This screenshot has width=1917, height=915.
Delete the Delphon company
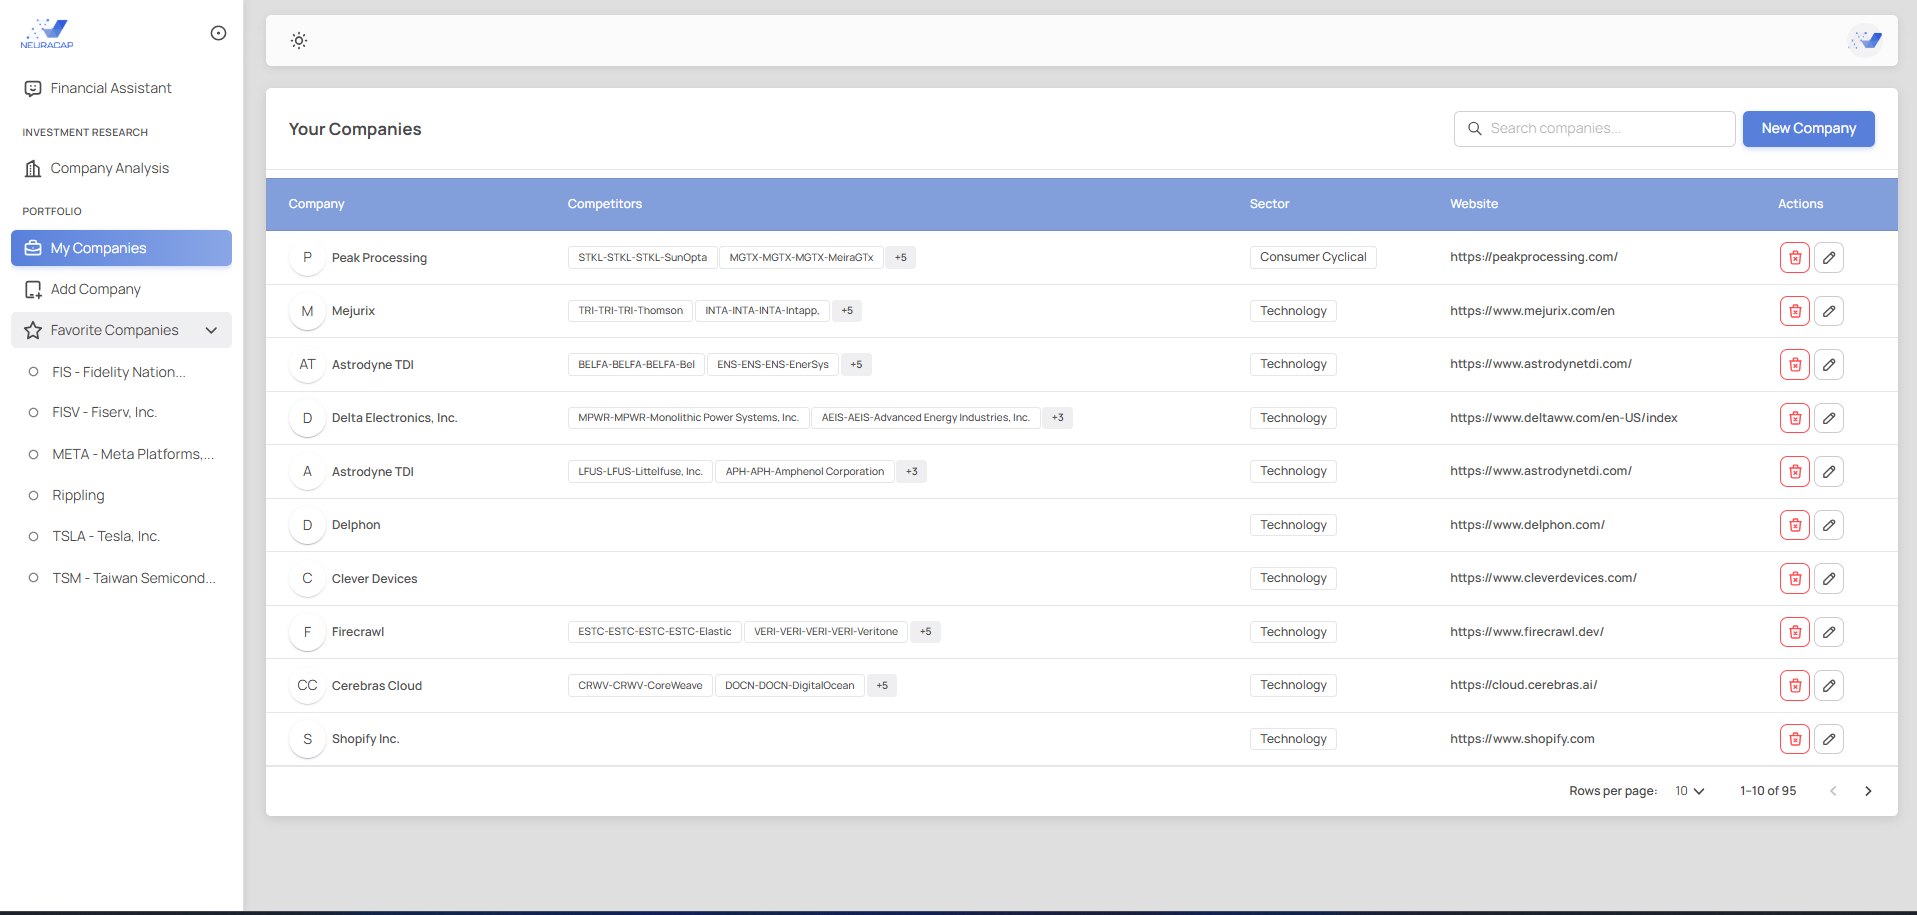pyautogui.click(x=1795, y=525)
